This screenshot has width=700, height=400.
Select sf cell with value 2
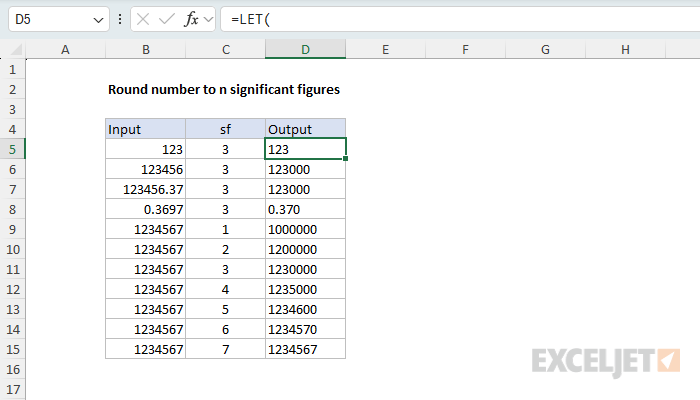coord(225,249)
